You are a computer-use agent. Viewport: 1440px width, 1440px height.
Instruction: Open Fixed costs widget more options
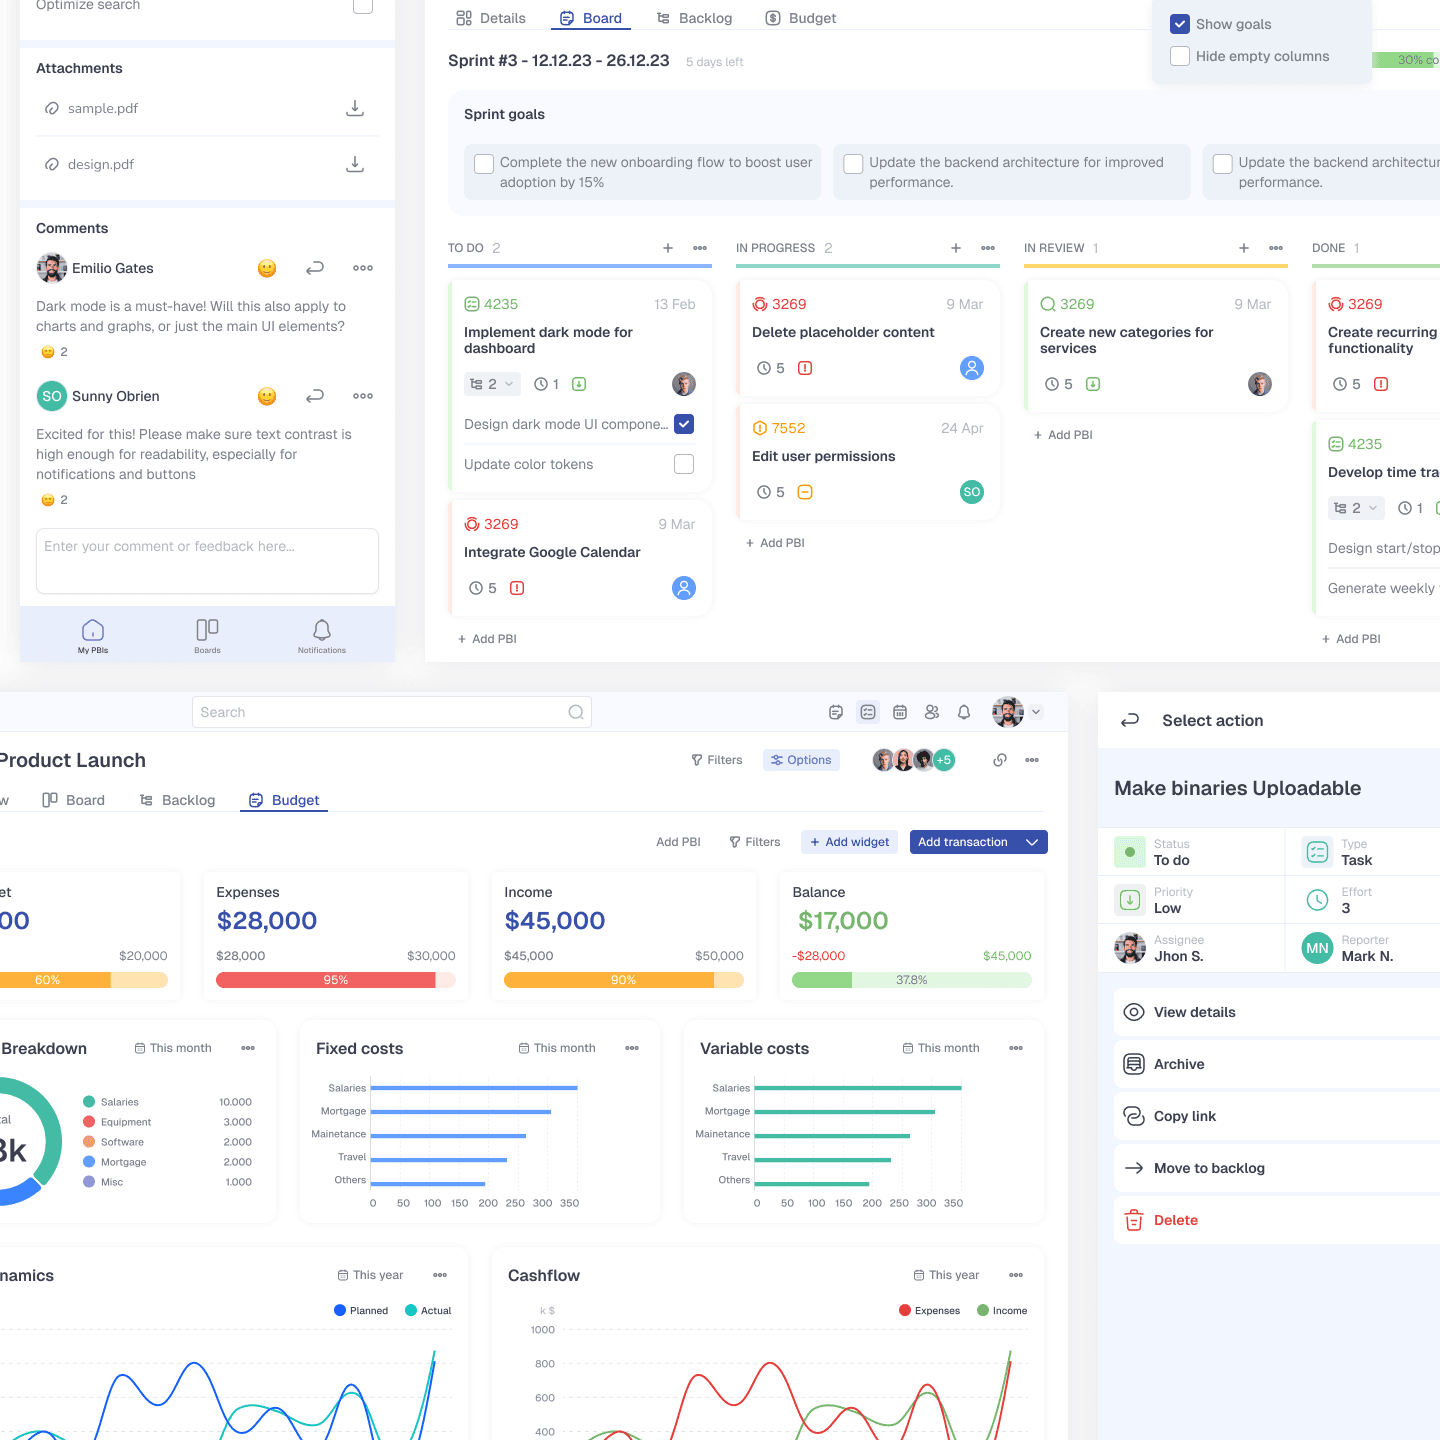point(632,1048)
